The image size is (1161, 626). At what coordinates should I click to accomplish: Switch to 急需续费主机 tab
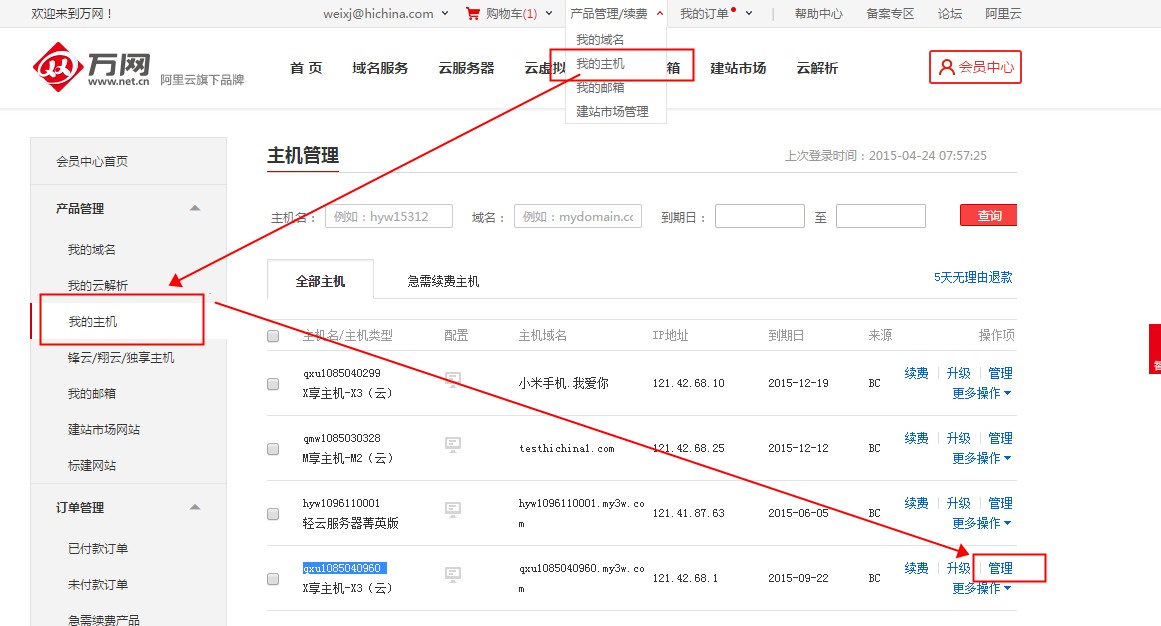tap(443, 281)
